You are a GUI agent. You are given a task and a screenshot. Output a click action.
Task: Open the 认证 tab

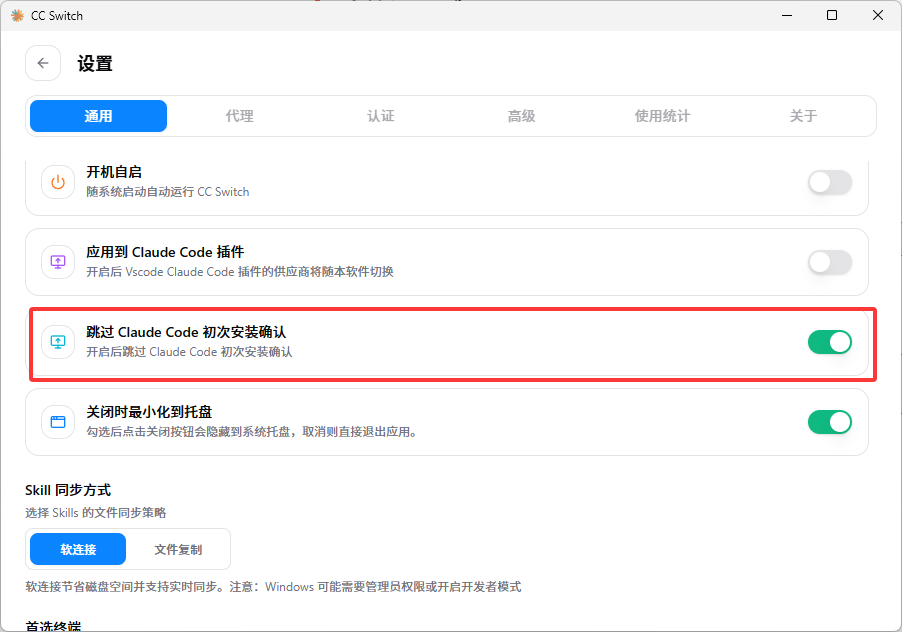coord(380,116)
